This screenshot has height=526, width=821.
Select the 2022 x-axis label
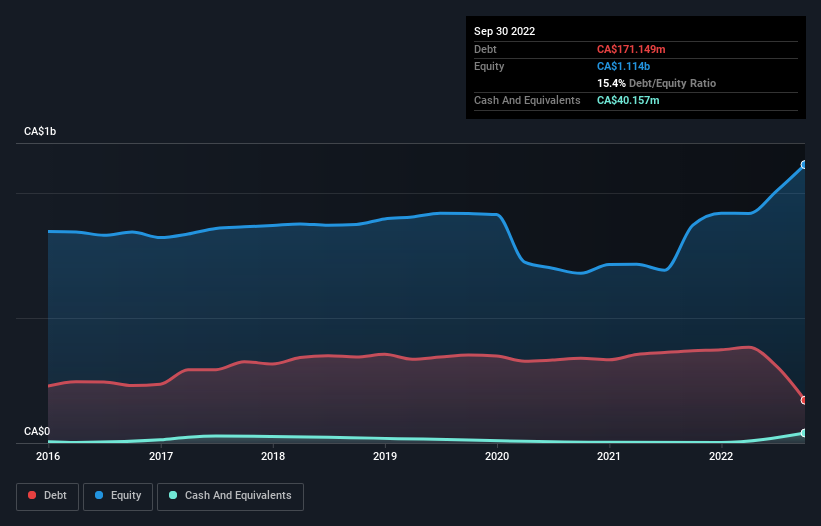tap(721, 456)
